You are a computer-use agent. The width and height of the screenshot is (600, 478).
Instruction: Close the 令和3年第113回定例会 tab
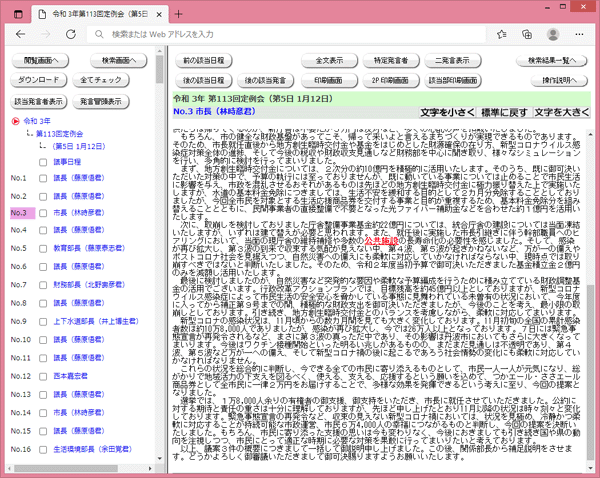159,15
